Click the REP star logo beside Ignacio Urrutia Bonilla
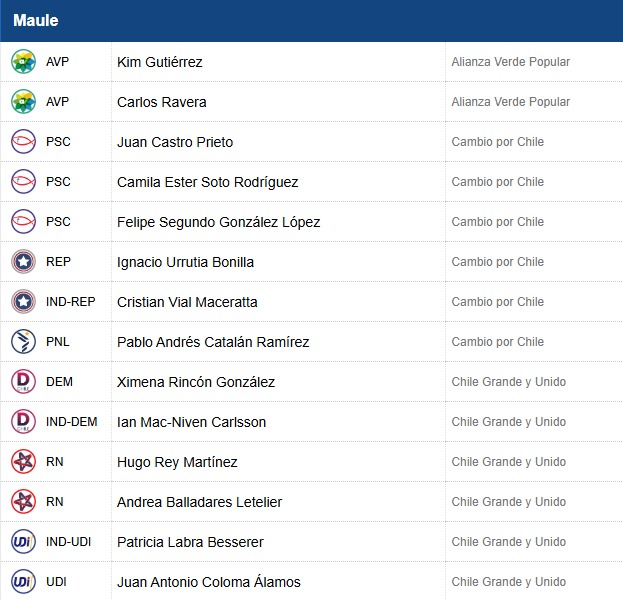This screenshot has width=623, height=600. pos(23,262)
